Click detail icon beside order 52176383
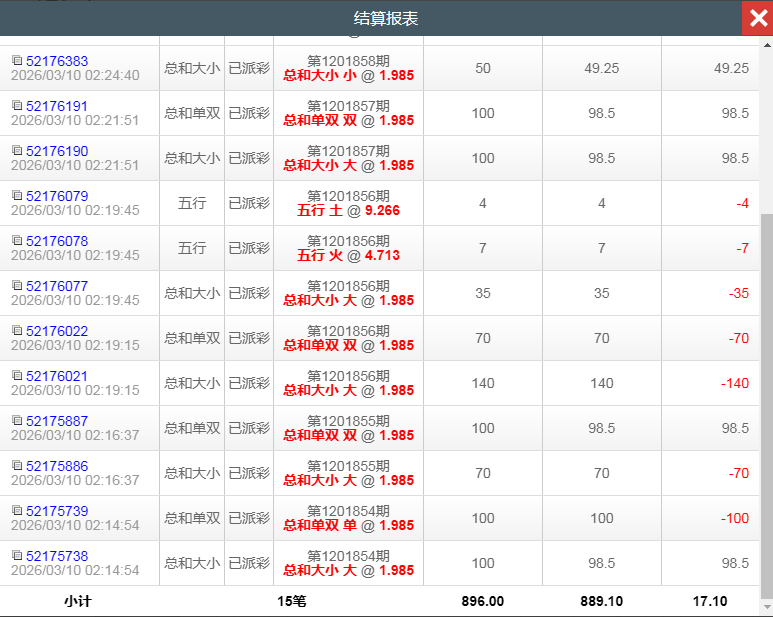The width and height of the screenshot is (773, 617). point(17,60)
